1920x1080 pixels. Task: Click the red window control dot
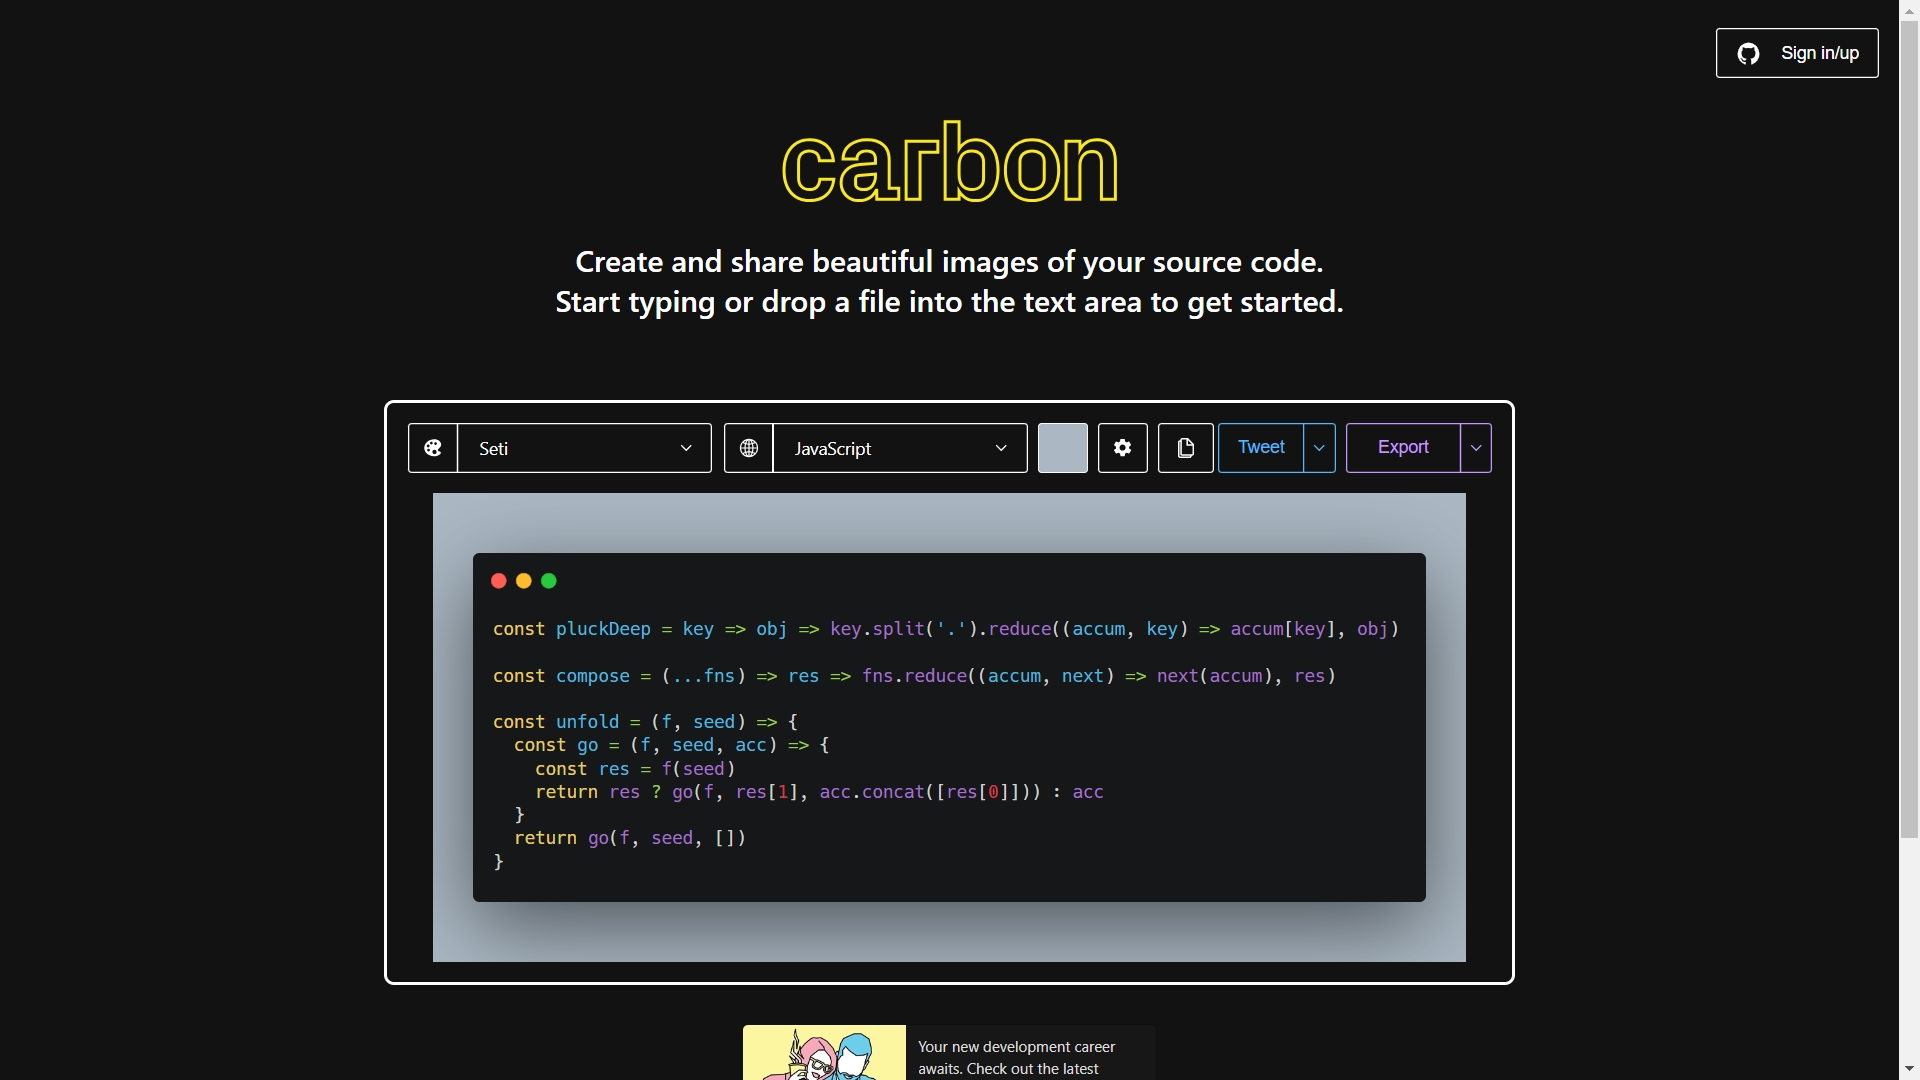pos(499,581)
